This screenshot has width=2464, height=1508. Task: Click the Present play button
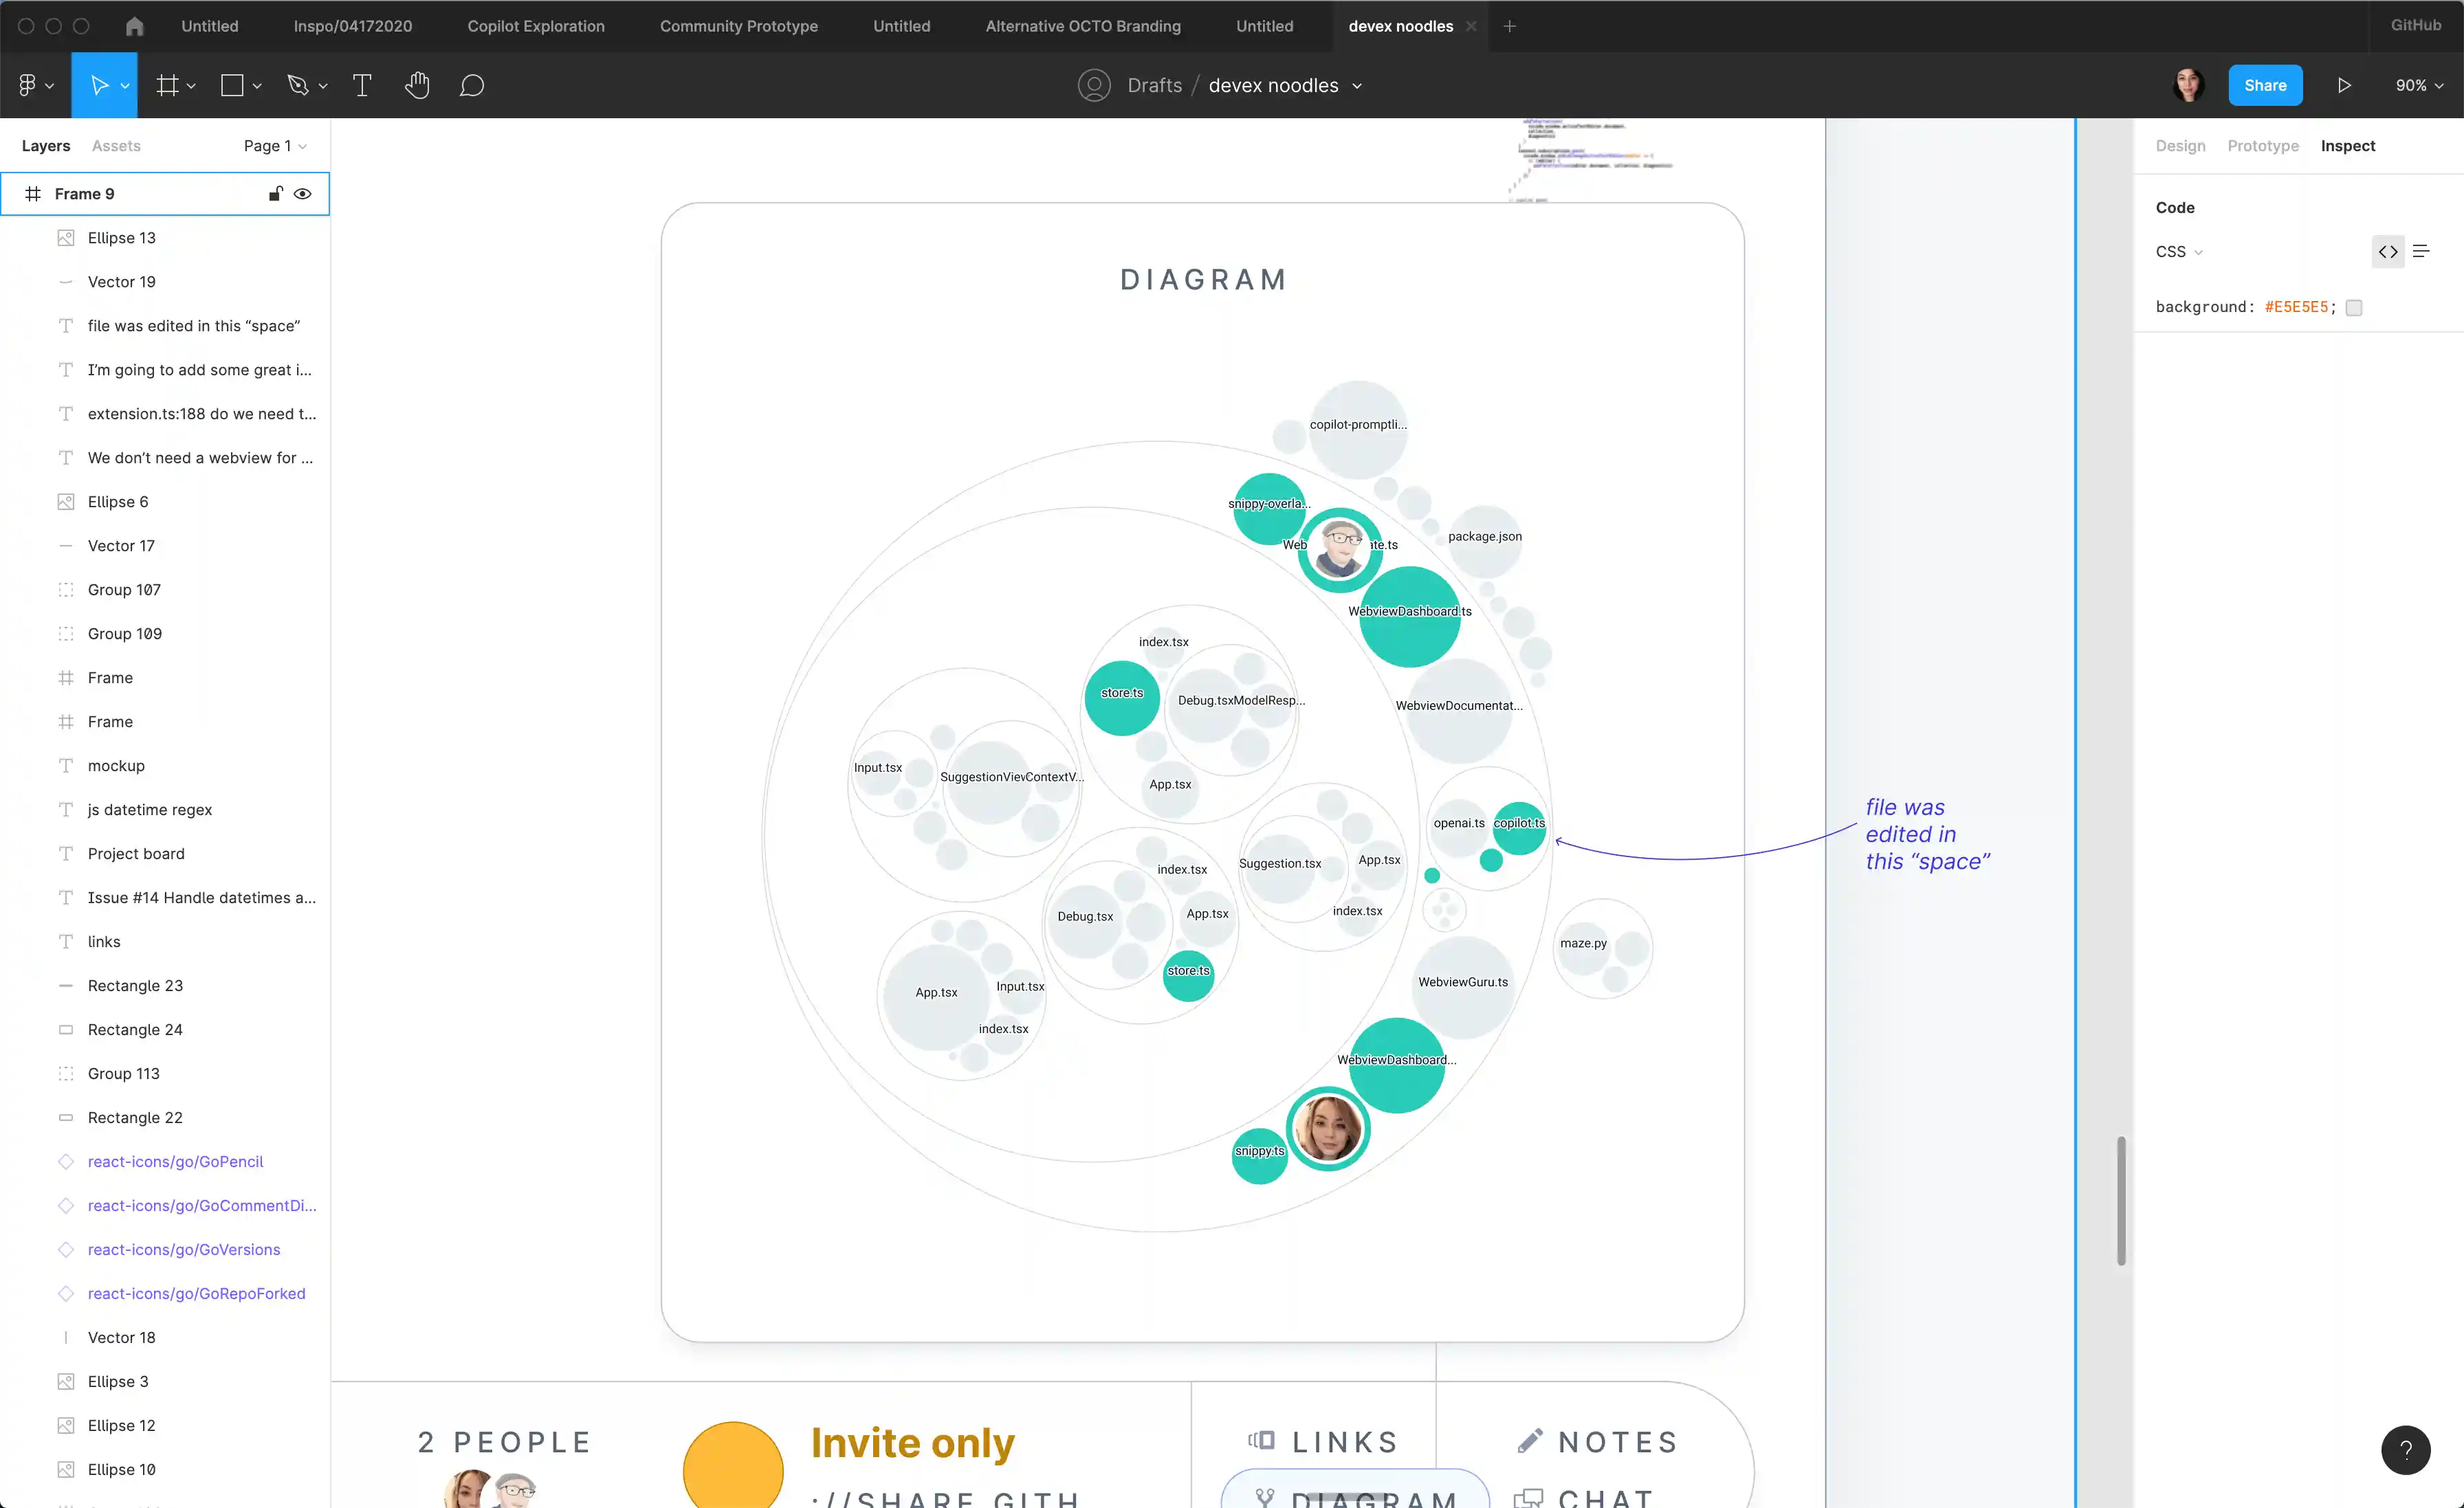tap(2343, 85)
